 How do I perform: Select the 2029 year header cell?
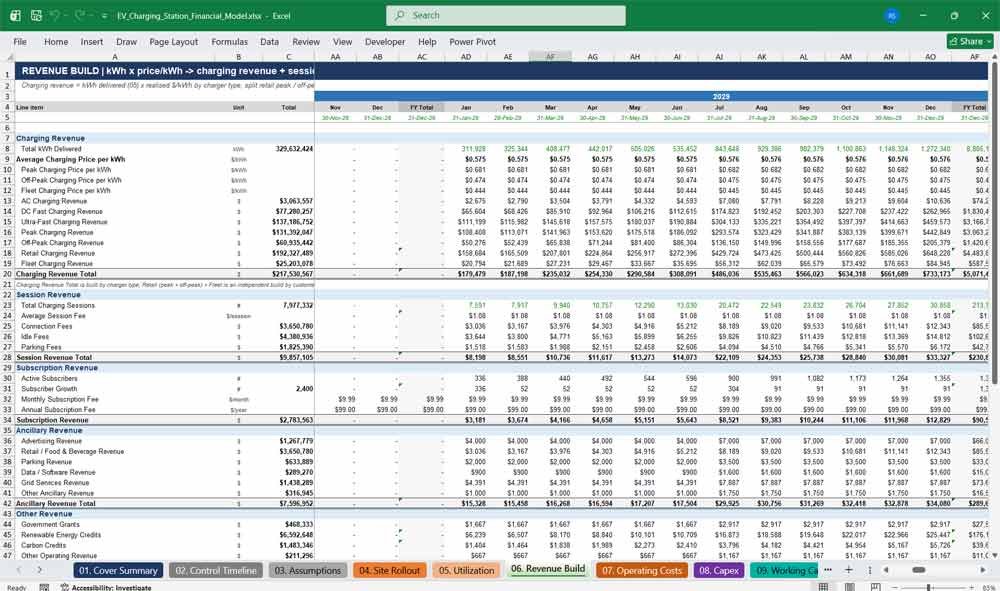[721, 96]
